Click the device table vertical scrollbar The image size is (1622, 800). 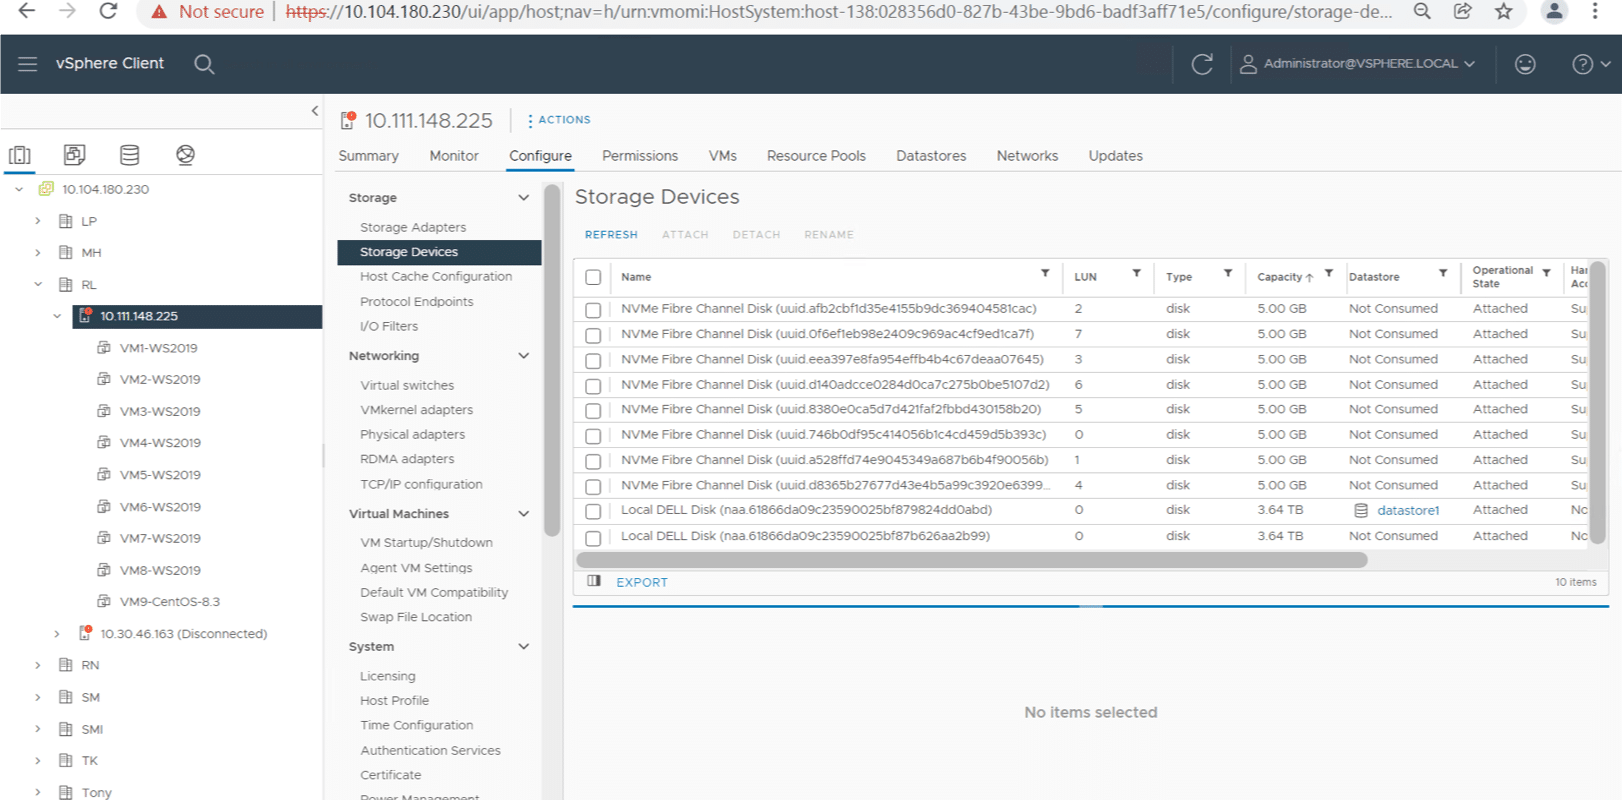click(x=1597, y=402)
